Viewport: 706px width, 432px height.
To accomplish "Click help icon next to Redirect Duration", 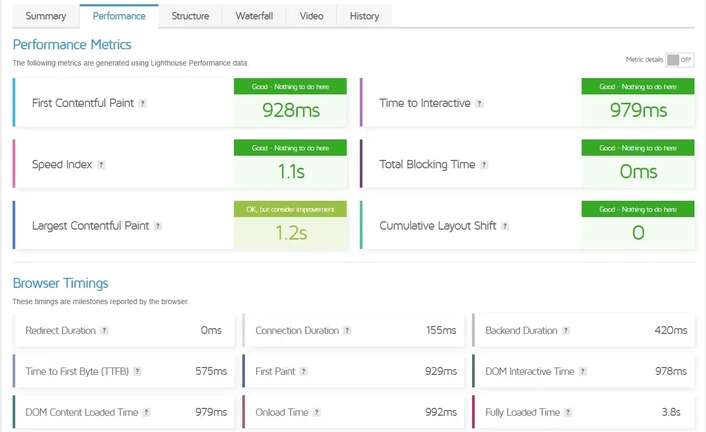I will point(104,331).
